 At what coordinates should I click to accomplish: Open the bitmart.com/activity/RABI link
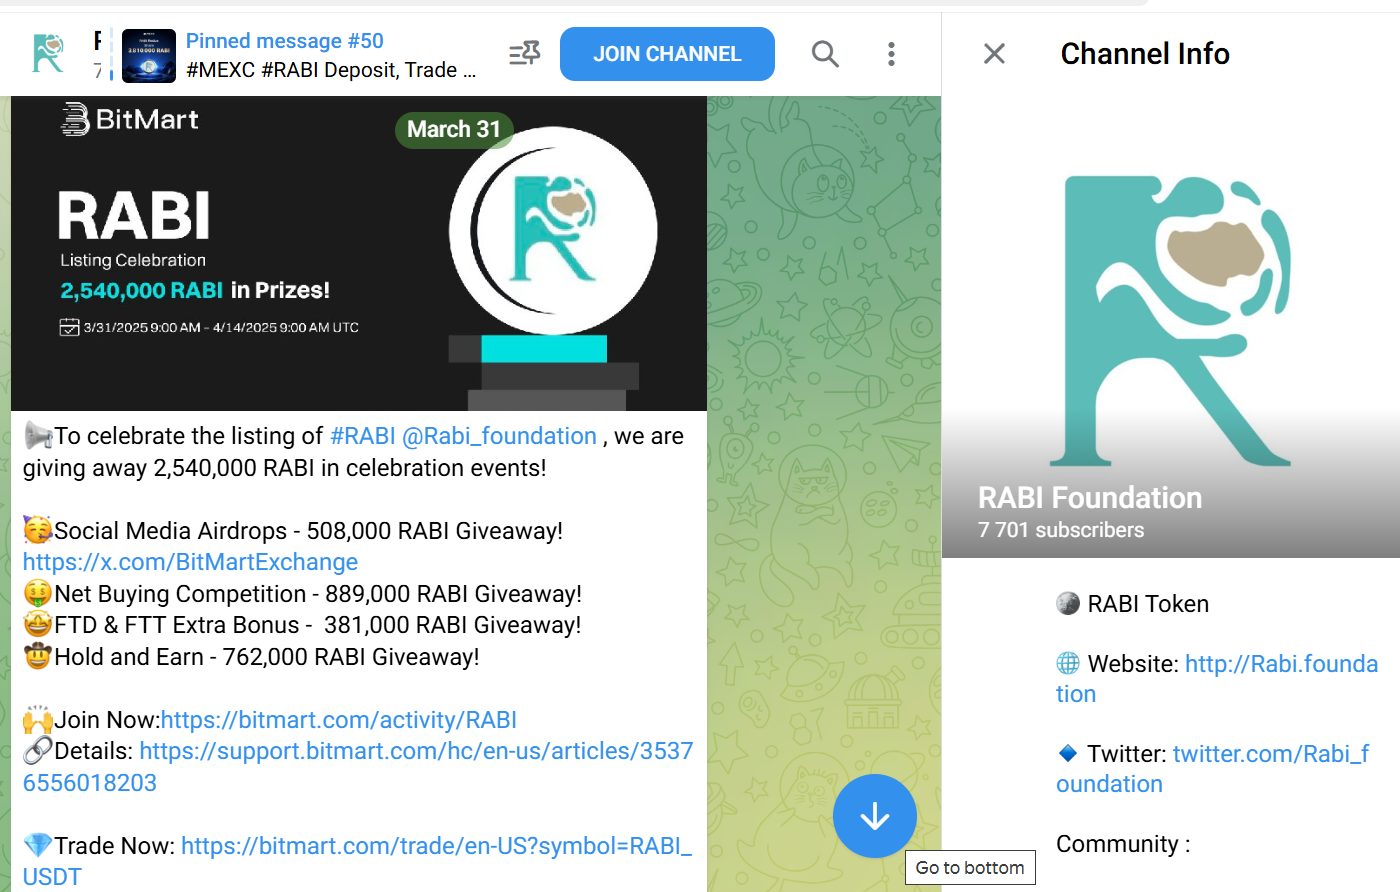pyautogui.click(x=339, y=720)
